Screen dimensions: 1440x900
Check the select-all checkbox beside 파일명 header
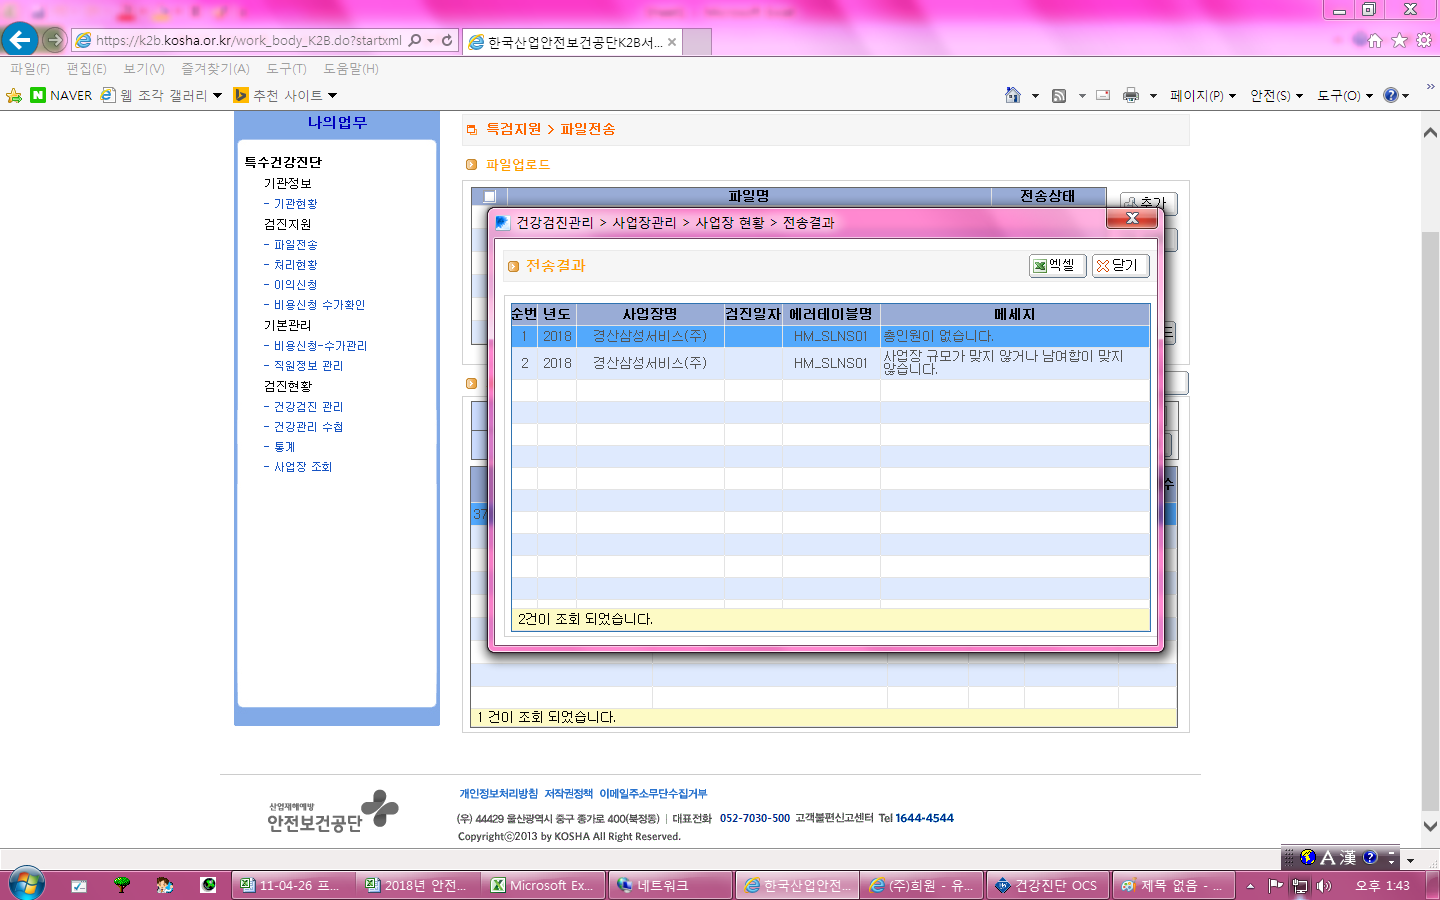pyautogui.click(x=490, y=196)
